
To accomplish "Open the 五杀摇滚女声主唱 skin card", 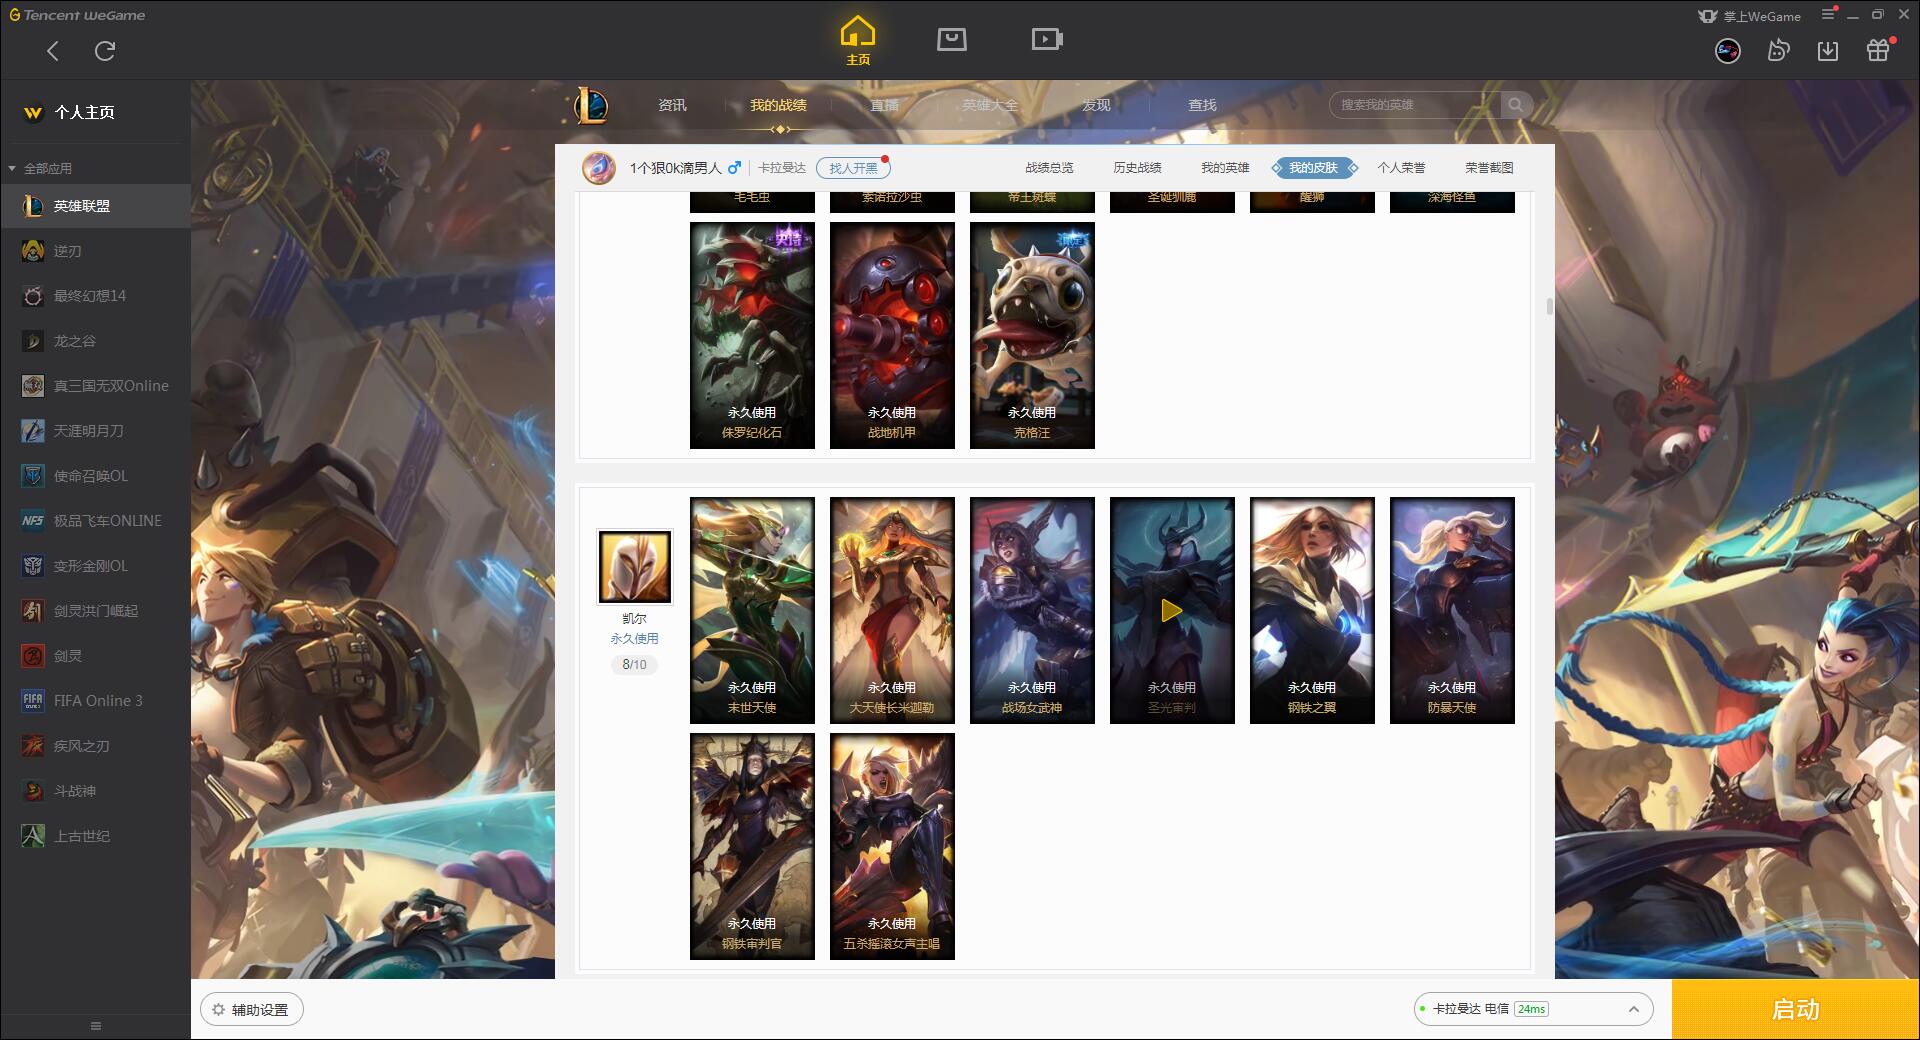I will pyautogui.click(x=892, y=846).
